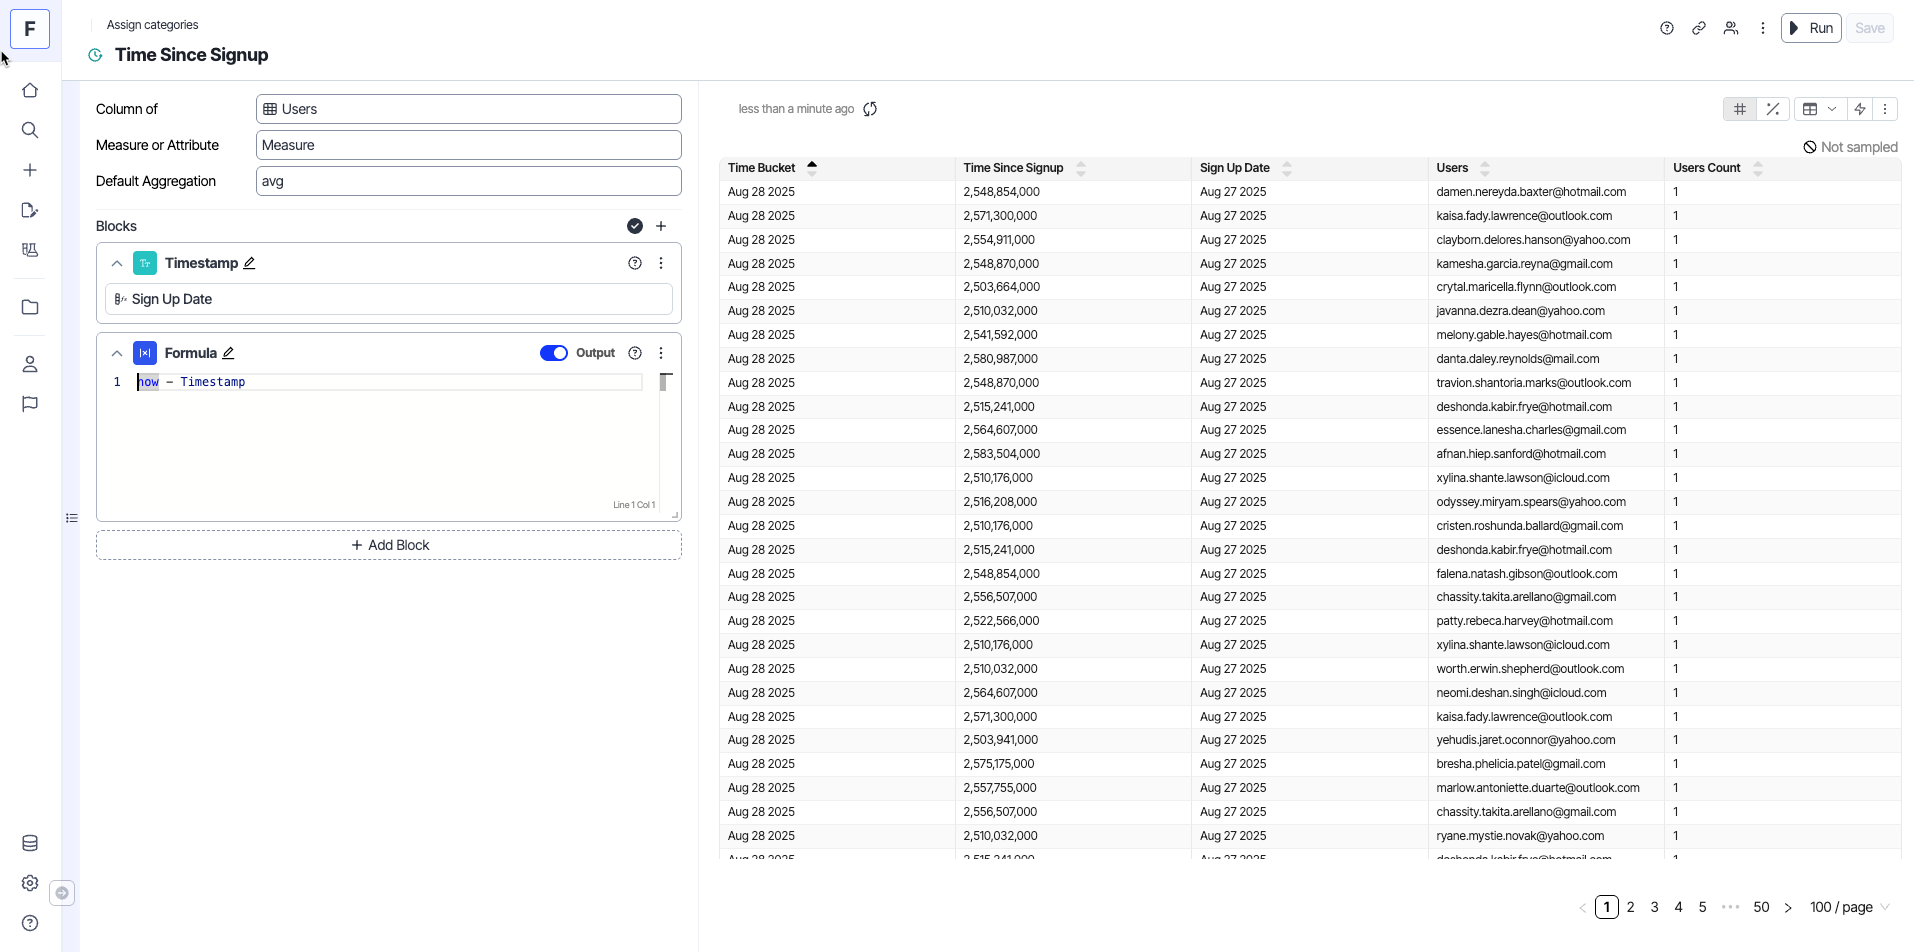Open sharing with the people icon
The width and height of the screenshot is (1914, 952).
tap(1730, 28)
